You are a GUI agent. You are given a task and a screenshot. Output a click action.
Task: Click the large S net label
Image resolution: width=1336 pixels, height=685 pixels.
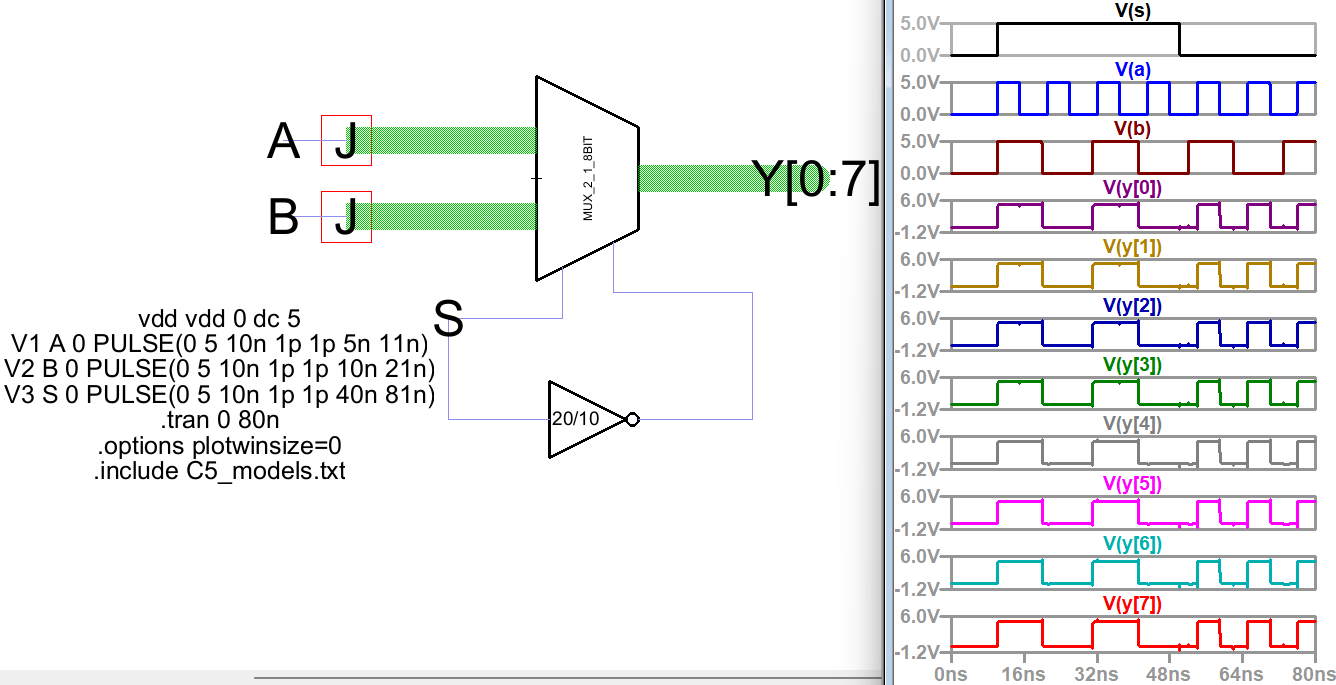pyautogui.click(x=449, y=320)
